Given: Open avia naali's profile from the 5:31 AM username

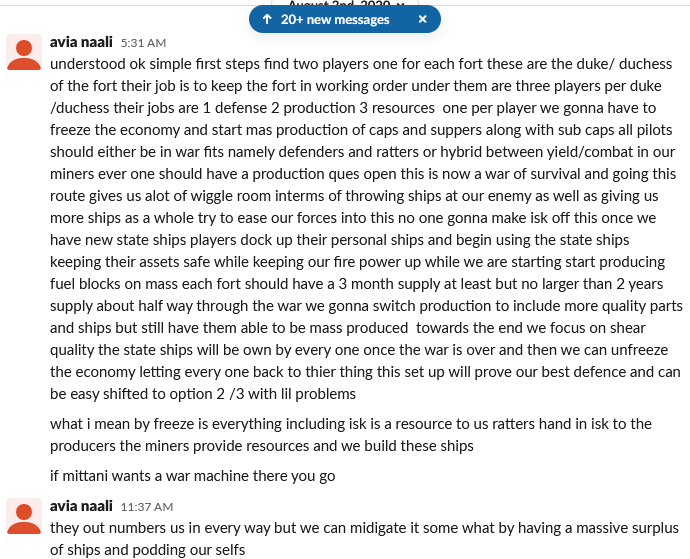Looking at the screenshot, I should click(x=81, y=42).
